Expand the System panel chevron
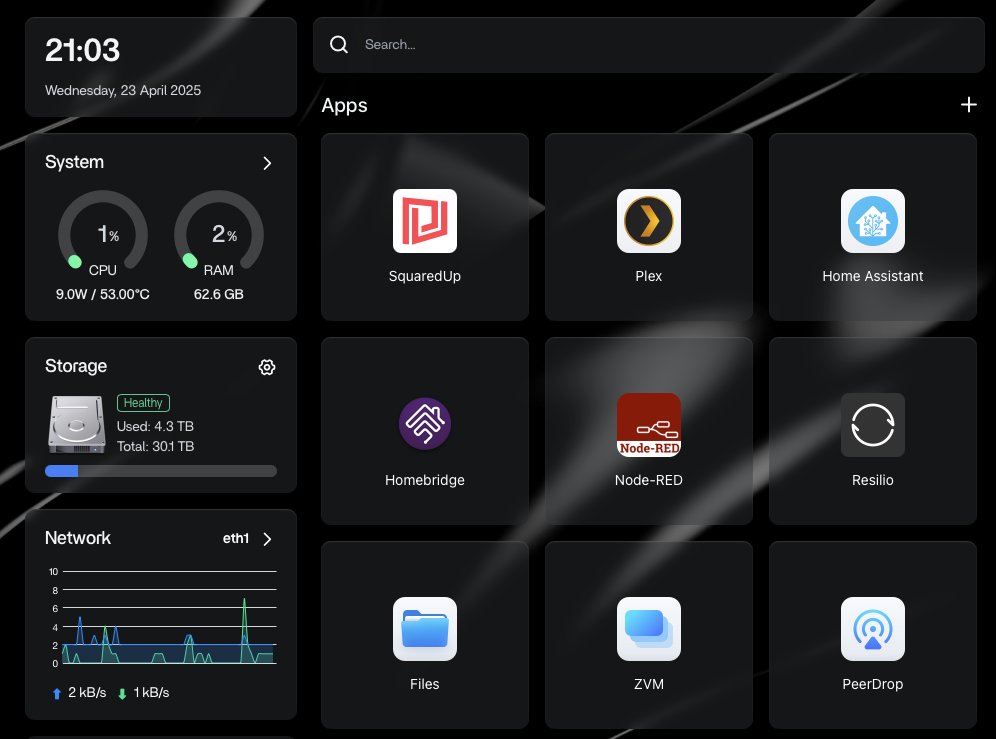997x739 pixels. point(267,163)
